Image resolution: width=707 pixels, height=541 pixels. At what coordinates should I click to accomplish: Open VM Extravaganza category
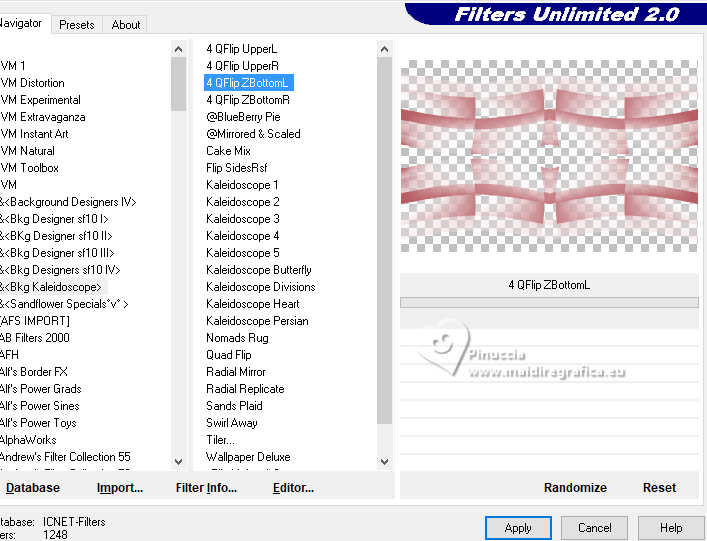pos(43,117)
